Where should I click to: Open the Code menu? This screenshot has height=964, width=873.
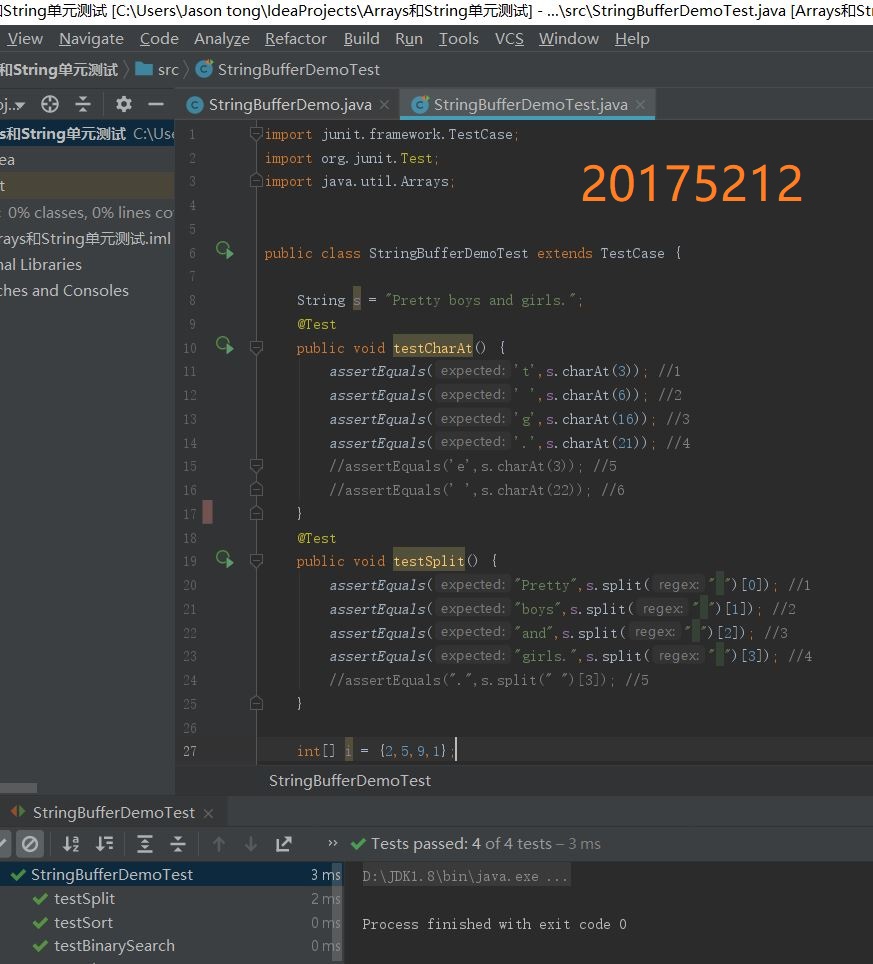(159, 39)
